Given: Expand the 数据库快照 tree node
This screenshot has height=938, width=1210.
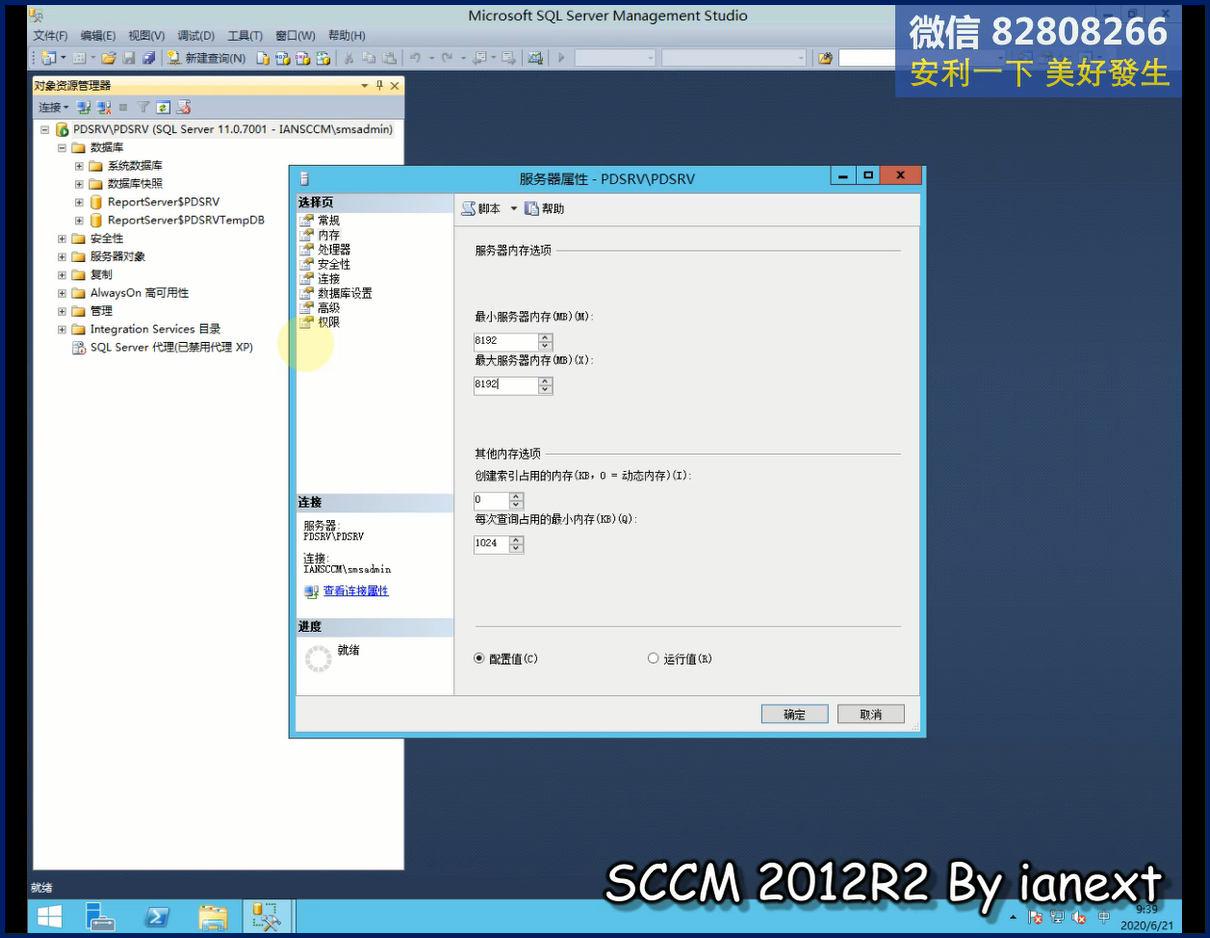Looking at the screenshot, I should 79,183.
